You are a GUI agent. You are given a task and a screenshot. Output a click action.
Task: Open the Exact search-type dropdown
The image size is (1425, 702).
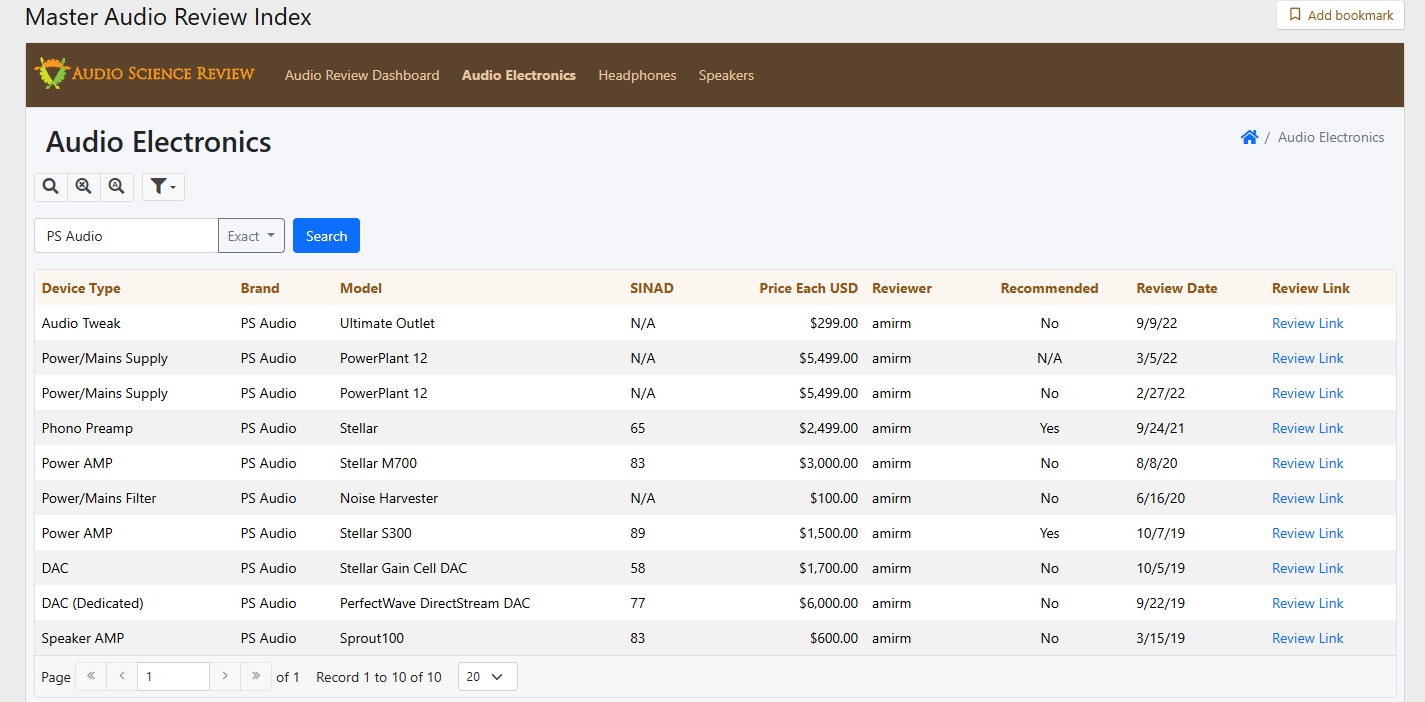[251, 236]
